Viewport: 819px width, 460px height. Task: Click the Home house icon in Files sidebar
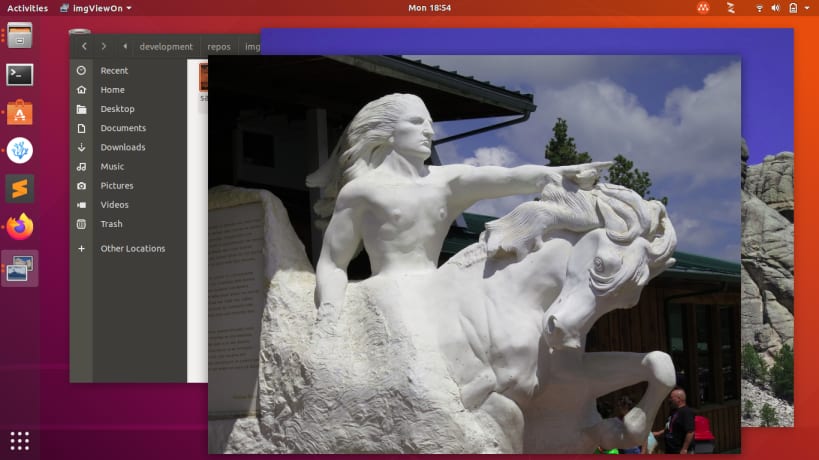pyautogui.click(x=81, y=90)
